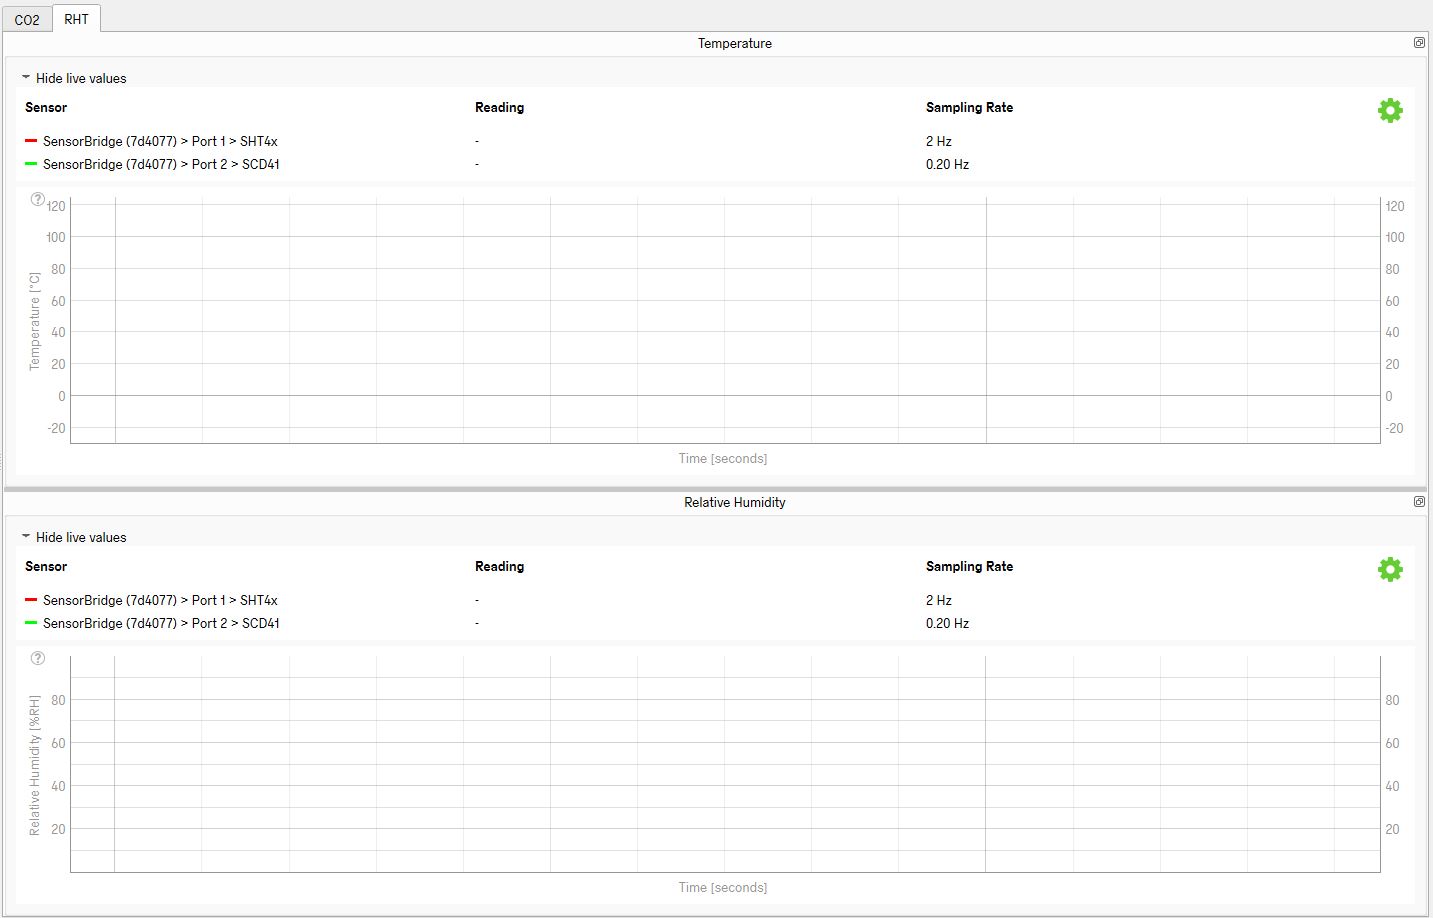Click the Relative Humidity panel title bar
Image resolution: width=1433 pixels, height=918 pixels.
coord(734,502)
